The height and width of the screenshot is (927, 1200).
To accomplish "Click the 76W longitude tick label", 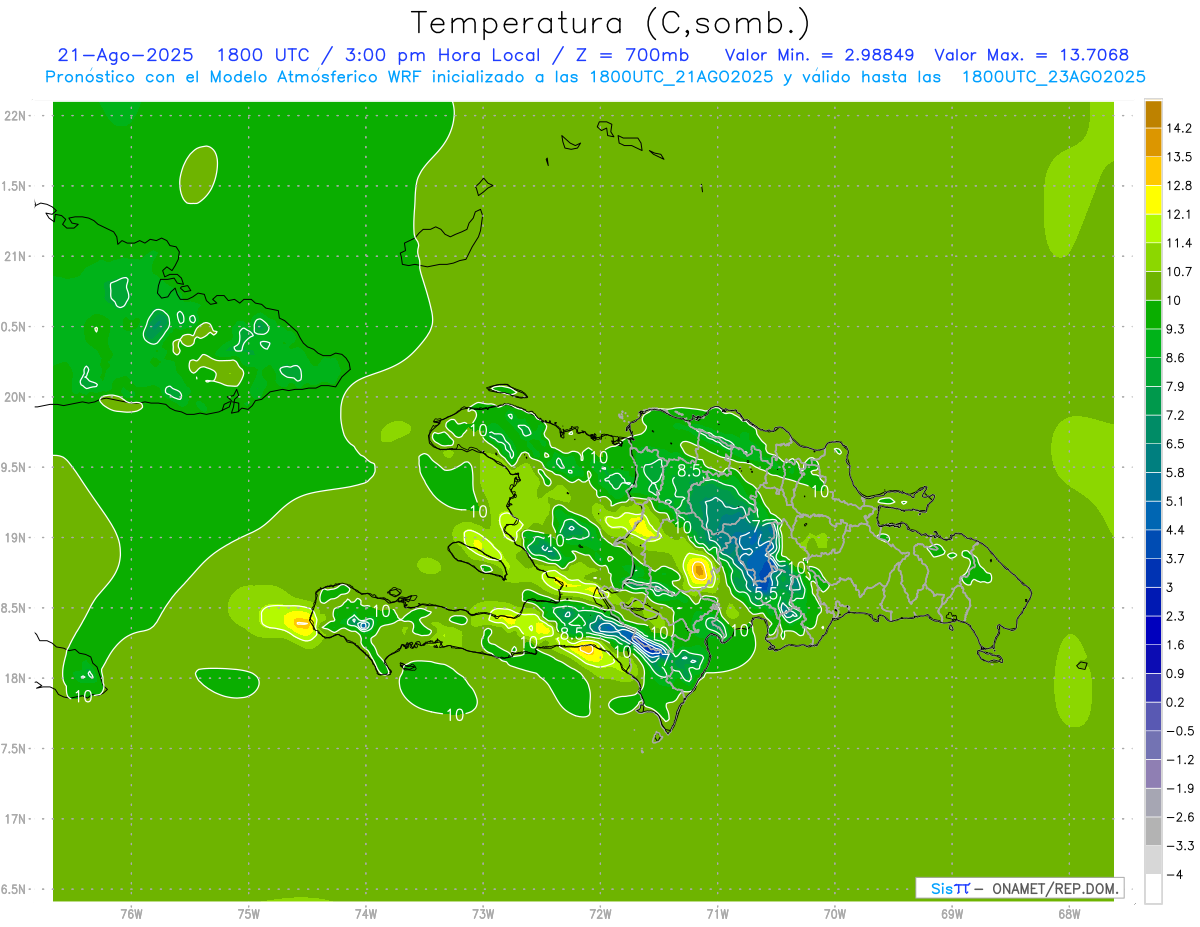I will tap(131, 914).
